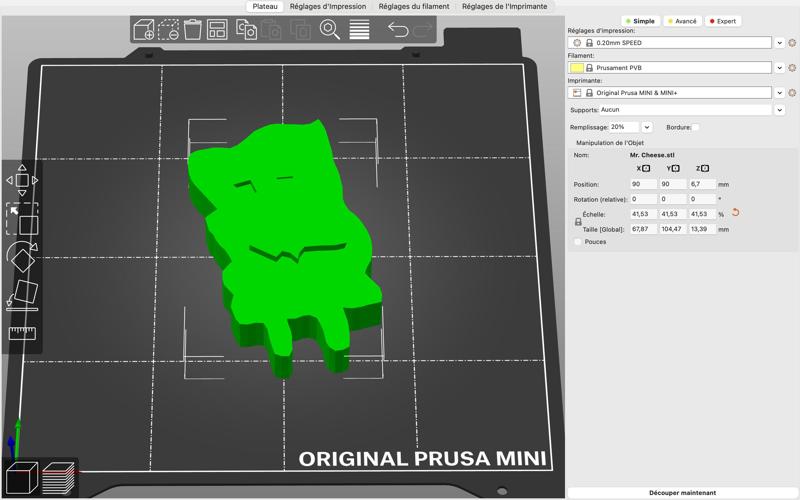The height and width of the screenshot is (500, 800).
Task: Open printer settings gear for Prusa MINI
Action: pos(792,93)
